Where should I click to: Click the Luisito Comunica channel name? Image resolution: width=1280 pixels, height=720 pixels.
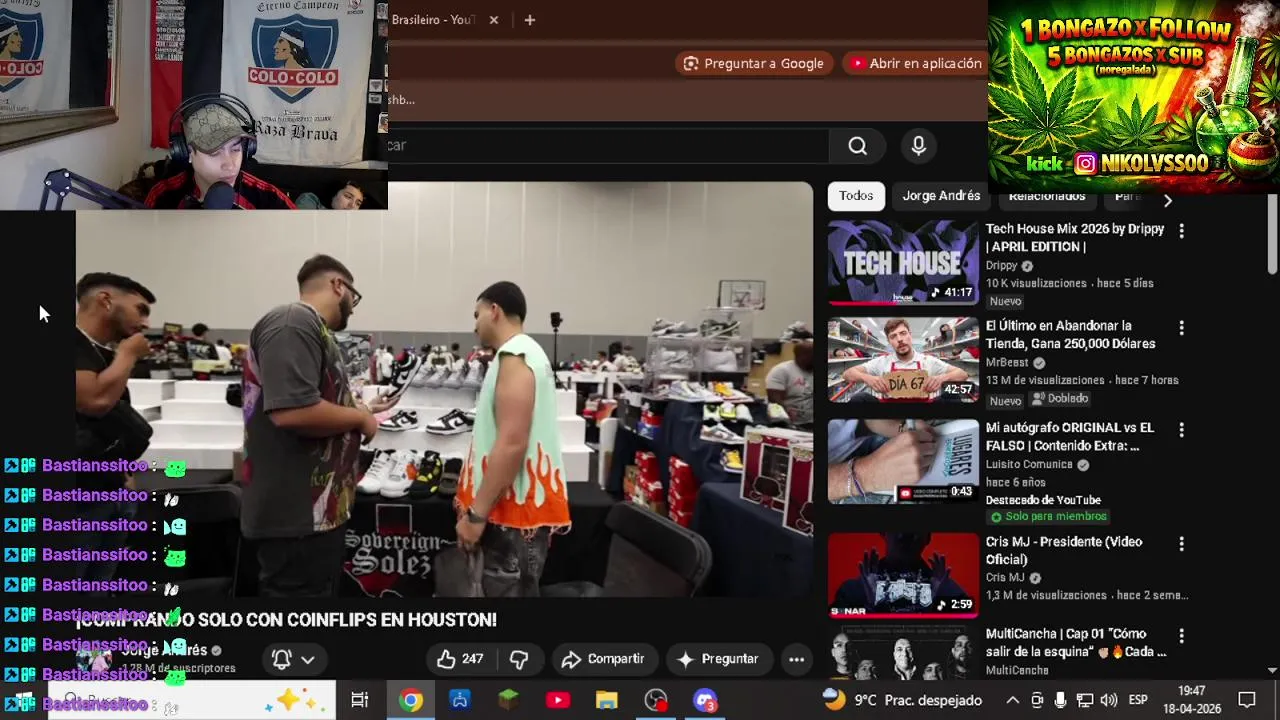[x=1029, y=465]
